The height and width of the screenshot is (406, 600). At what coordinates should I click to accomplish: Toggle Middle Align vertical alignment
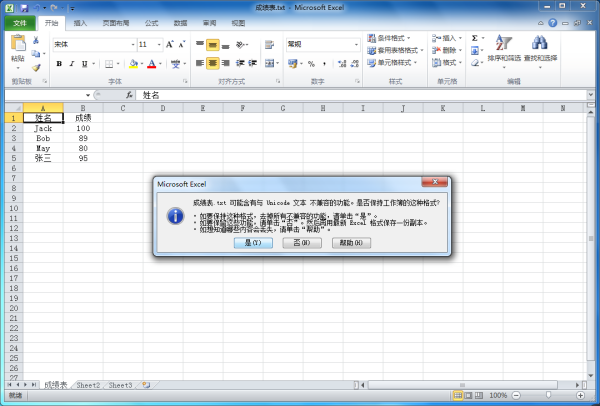coord(212,45)
